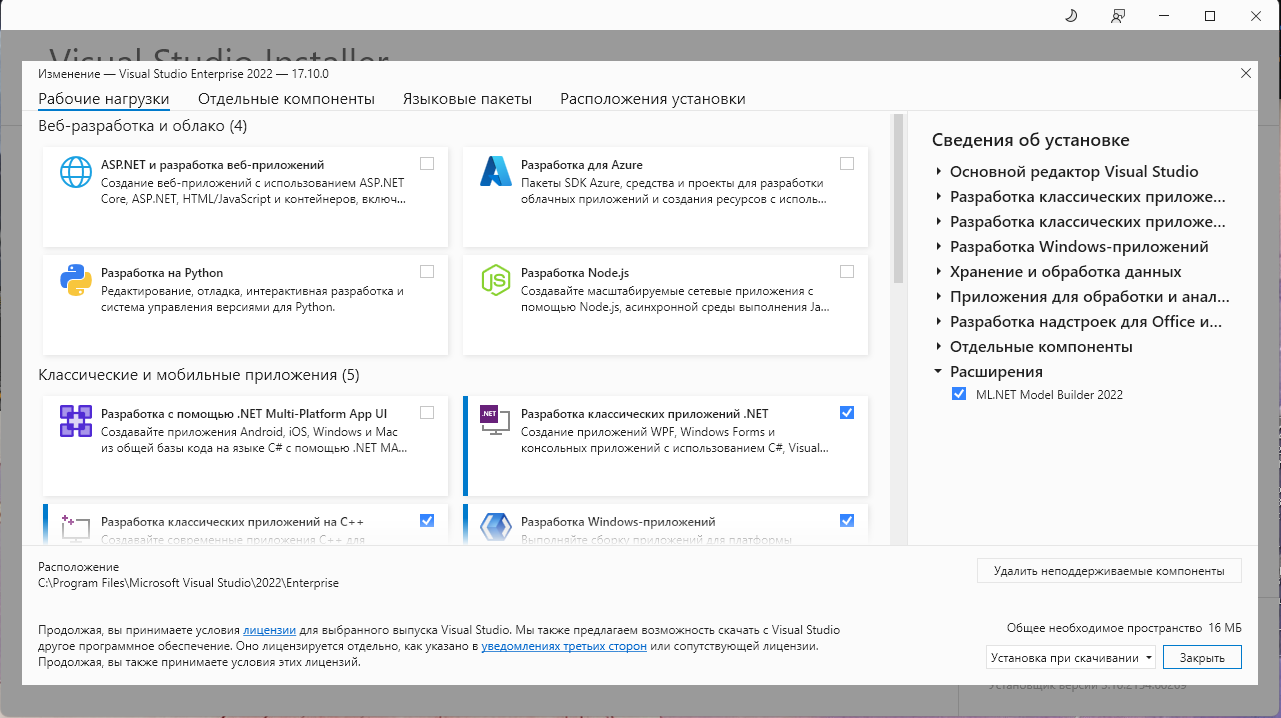1281x718 pixels.
Task: Click the Сведения об установке heading
Action: point(1030,140)
